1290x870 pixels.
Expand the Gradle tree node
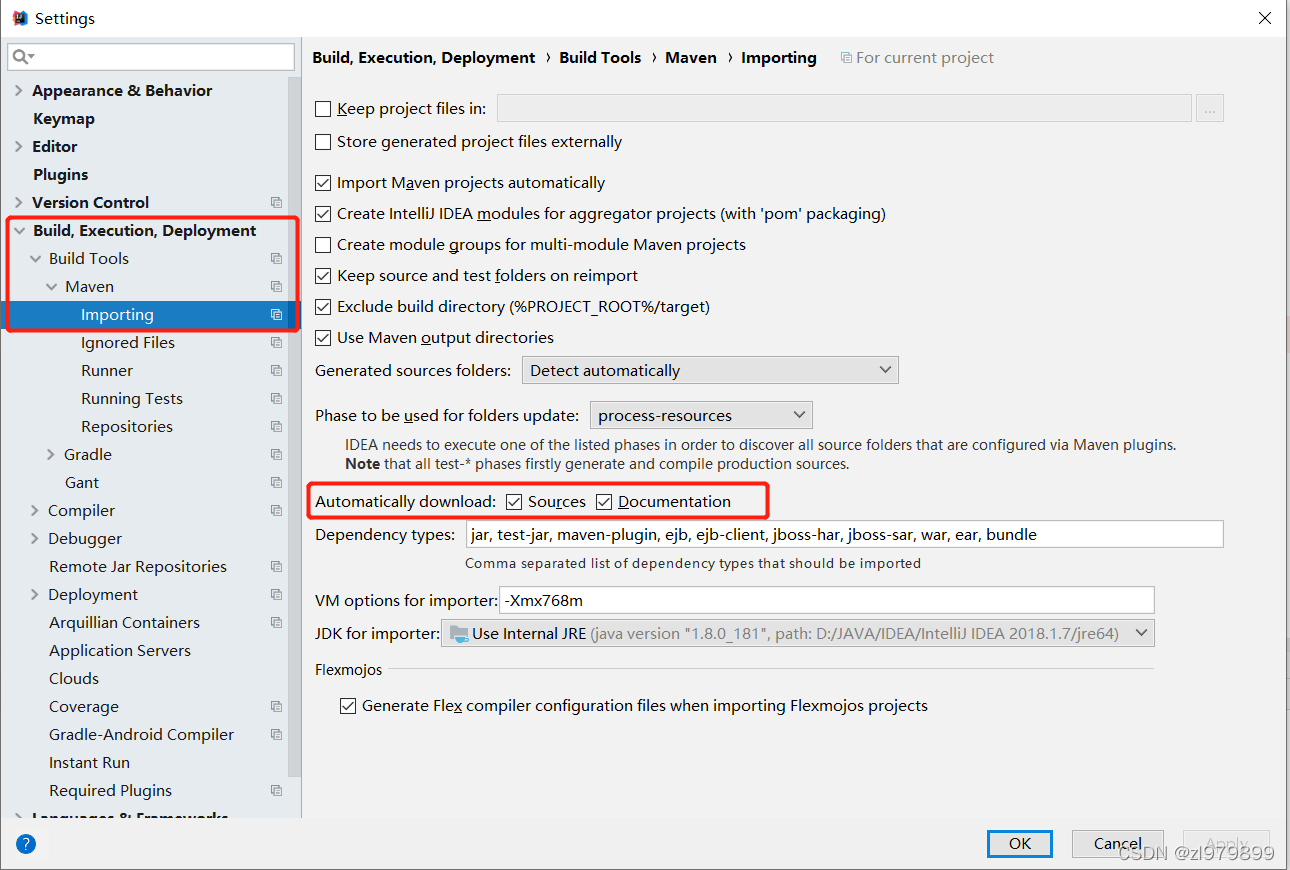click(51, 455)
